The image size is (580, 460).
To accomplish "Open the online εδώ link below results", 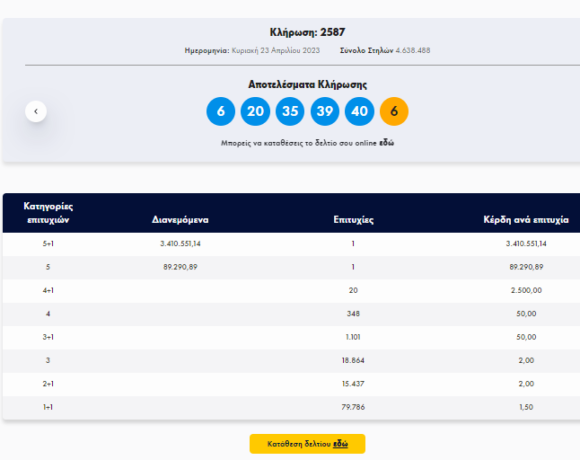I will point(387,143).
